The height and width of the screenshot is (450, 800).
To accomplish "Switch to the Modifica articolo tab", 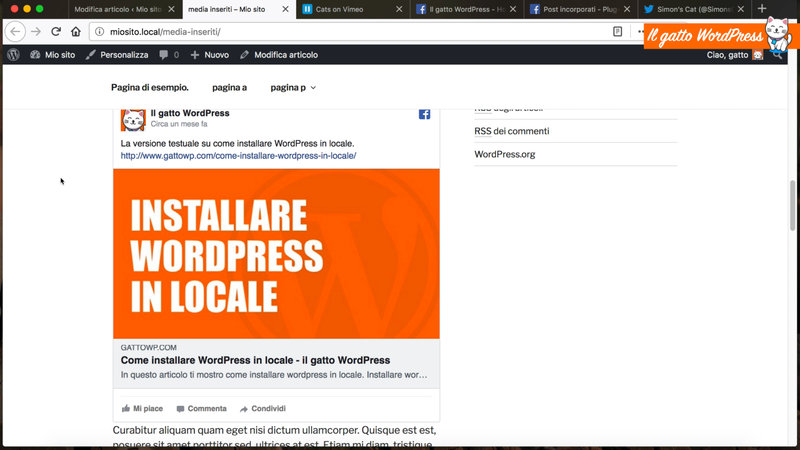I will pyautogui.click(x=117, y=9).
